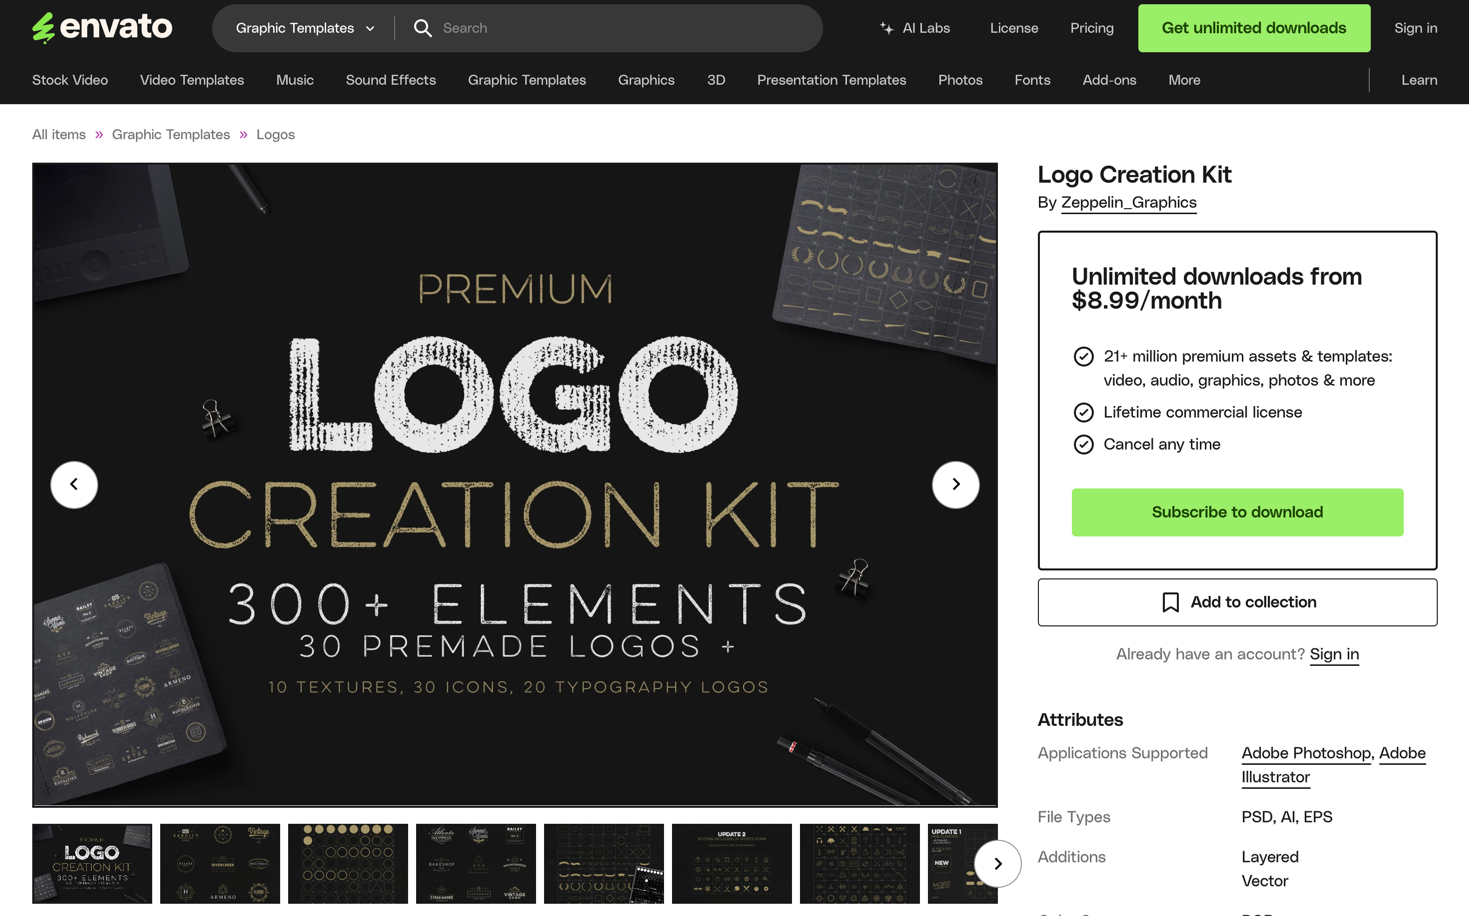Open the Presentation Templates menu
The image size is (1469, 916).
tap(832, 80)
